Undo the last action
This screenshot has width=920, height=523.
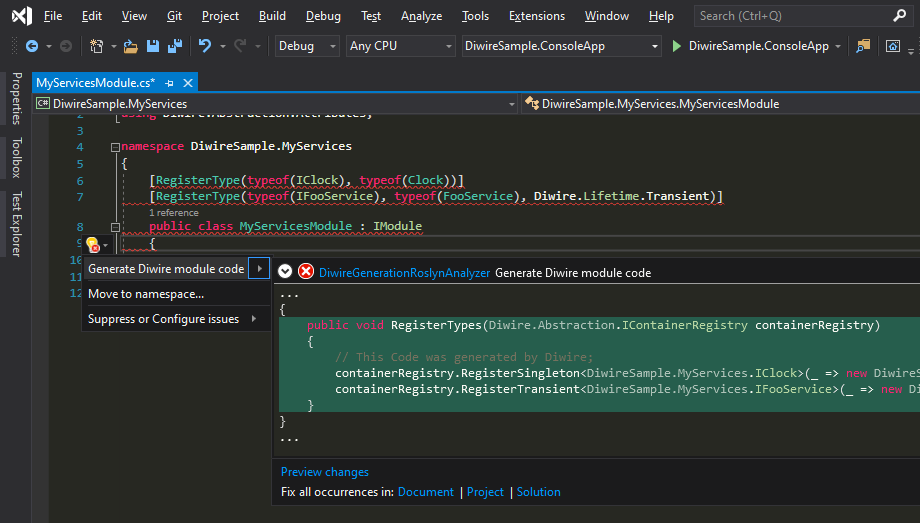[x=205, y=46]
